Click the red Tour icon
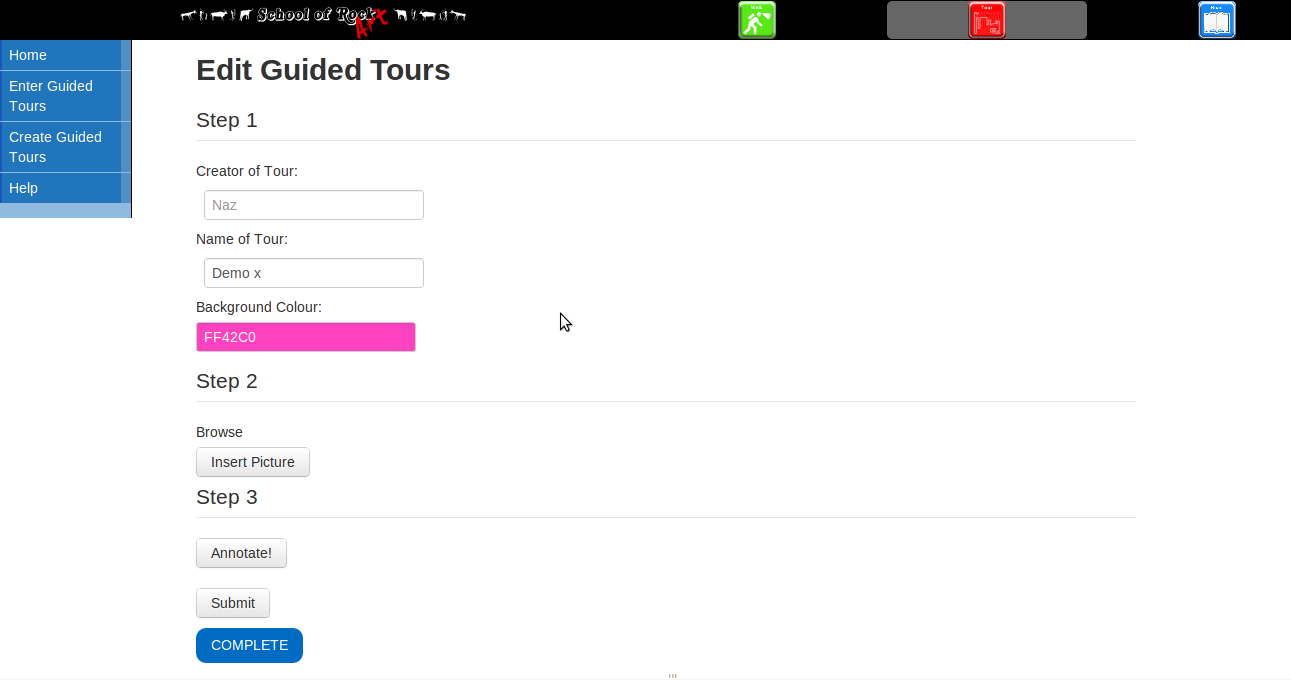 [x=986, y=20]
